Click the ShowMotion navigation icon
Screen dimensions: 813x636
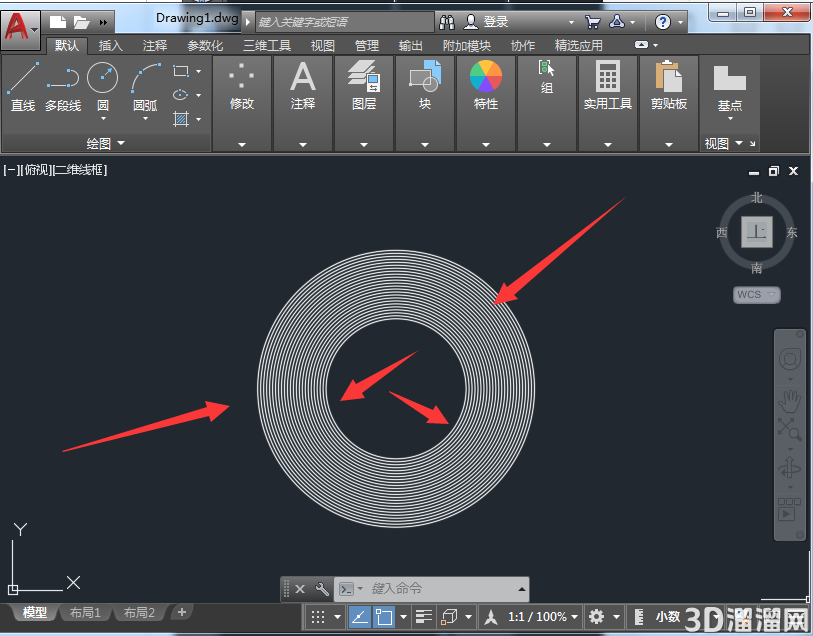click(x=790, y=510)
